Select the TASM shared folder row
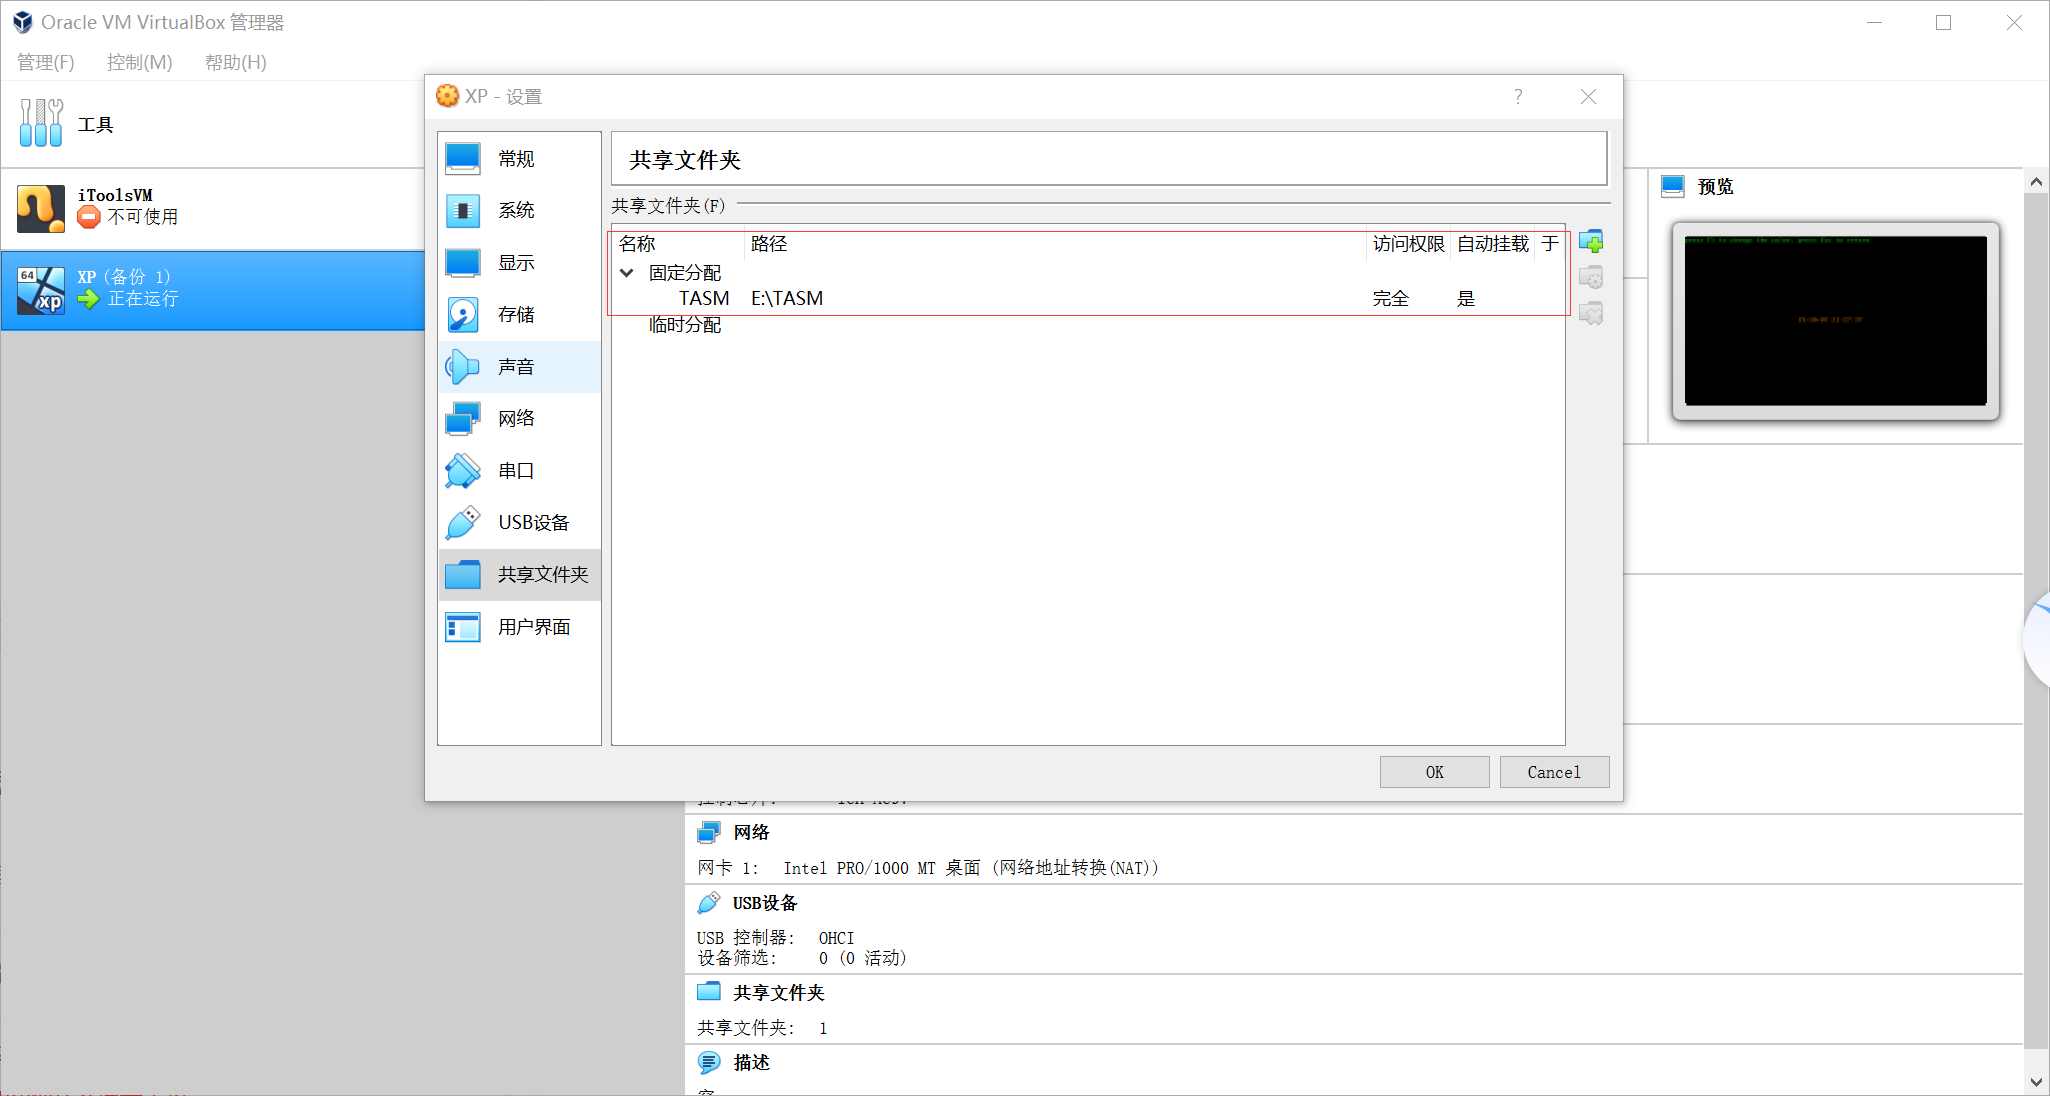This screenshot has width=2050, height=1096. pos(1088,298)
